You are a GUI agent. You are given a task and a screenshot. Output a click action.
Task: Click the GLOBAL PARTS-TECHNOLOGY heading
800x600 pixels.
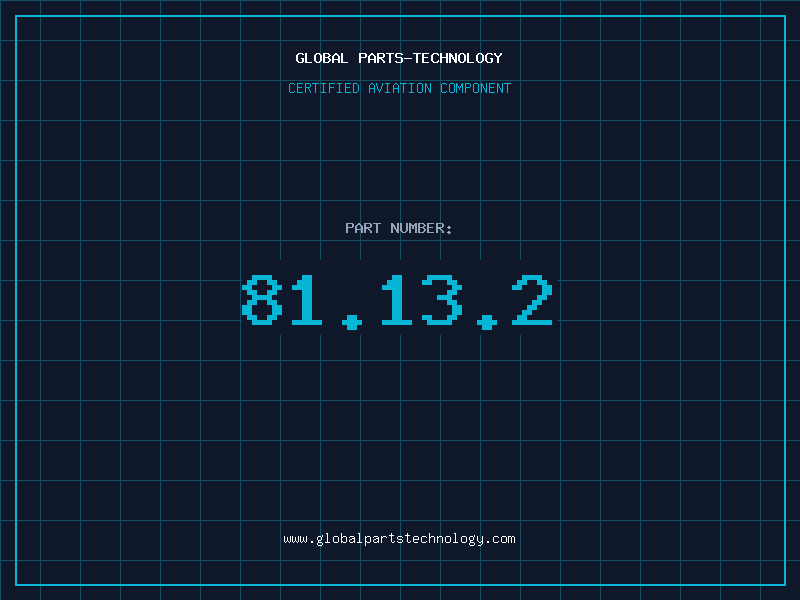(399, 58)
